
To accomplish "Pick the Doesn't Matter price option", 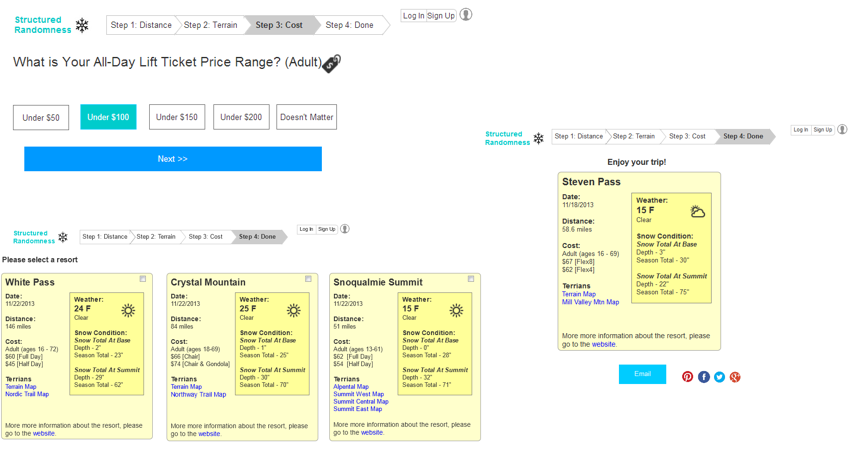I will click(307, 117).
